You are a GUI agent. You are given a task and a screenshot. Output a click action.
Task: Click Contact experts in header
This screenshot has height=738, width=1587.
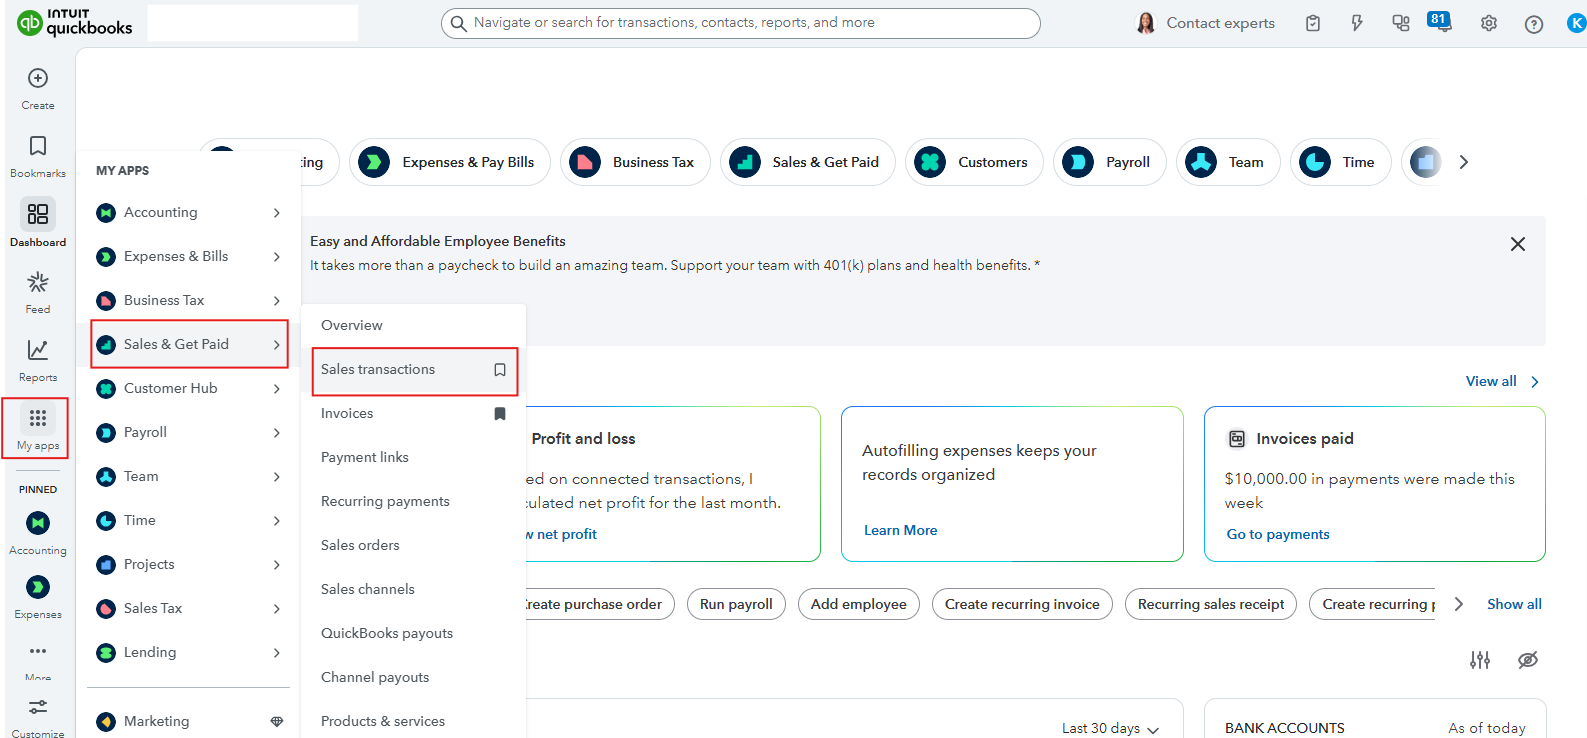[1206, 23]
